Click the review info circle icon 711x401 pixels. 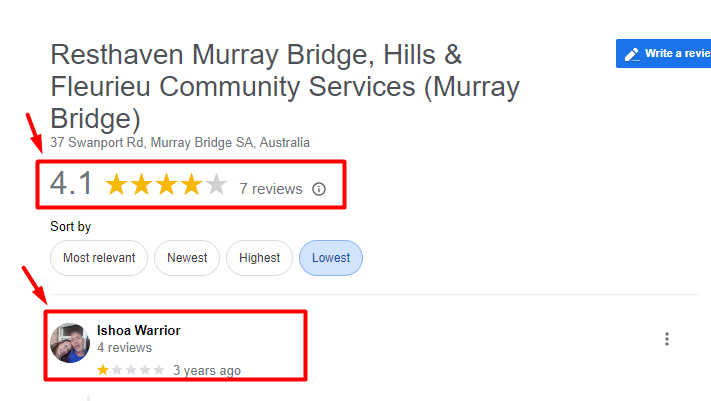pos(319,189)
